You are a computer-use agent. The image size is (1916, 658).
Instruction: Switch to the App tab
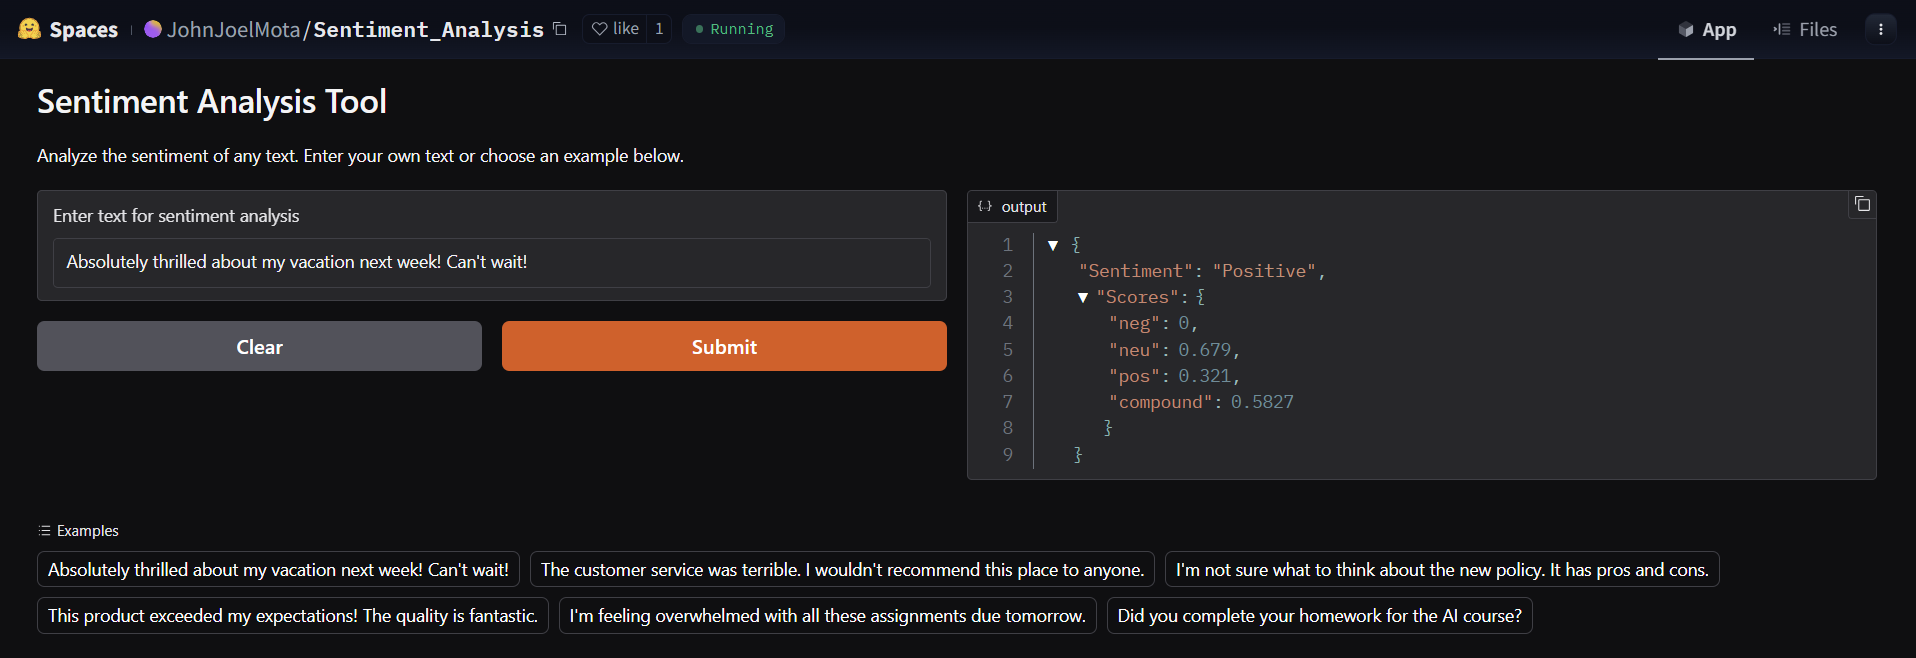tap(1706, 30)
